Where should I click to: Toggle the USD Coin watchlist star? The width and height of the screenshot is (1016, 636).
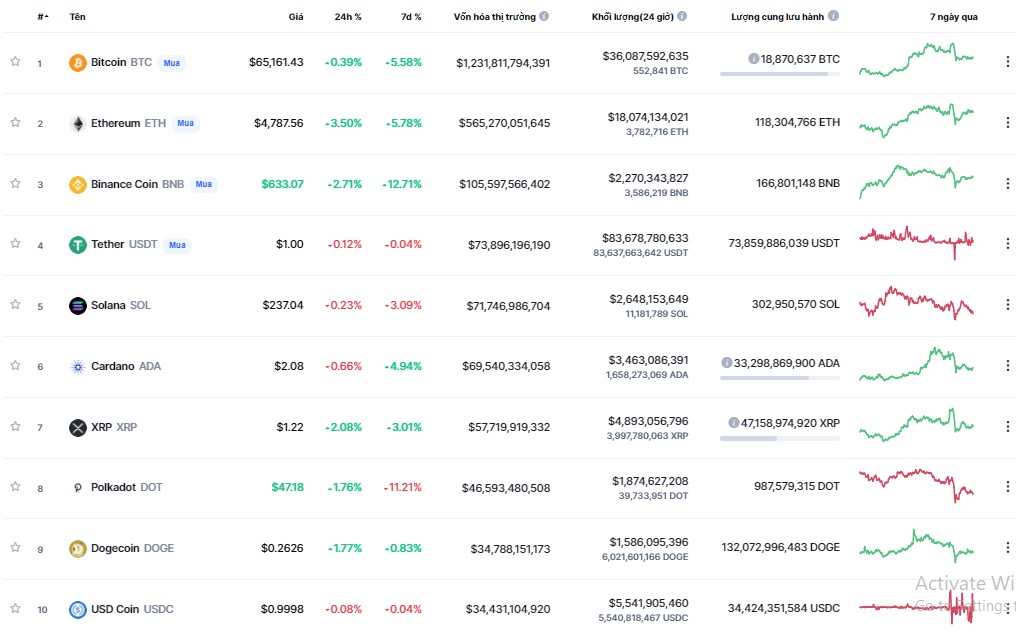click(x=15, y=608)
